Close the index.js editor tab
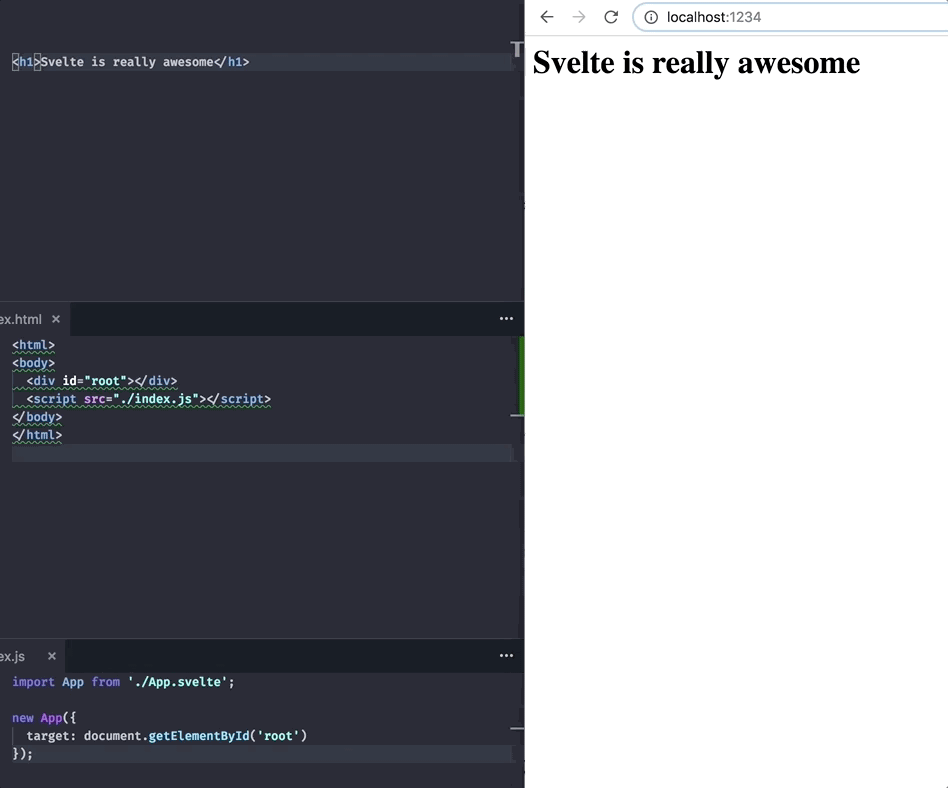The height and width of the screenshot is (788, 948). [52, 656]
